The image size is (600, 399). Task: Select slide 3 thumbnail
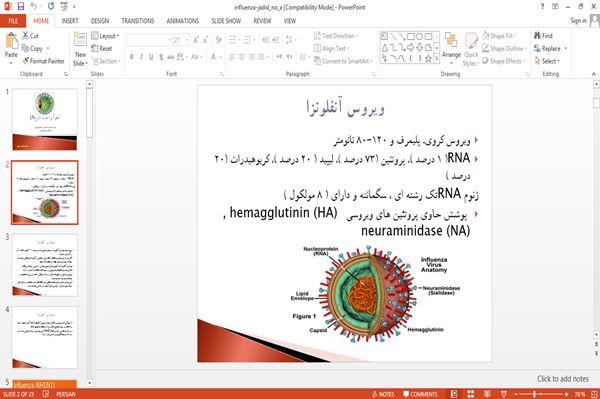coord(45,265)
